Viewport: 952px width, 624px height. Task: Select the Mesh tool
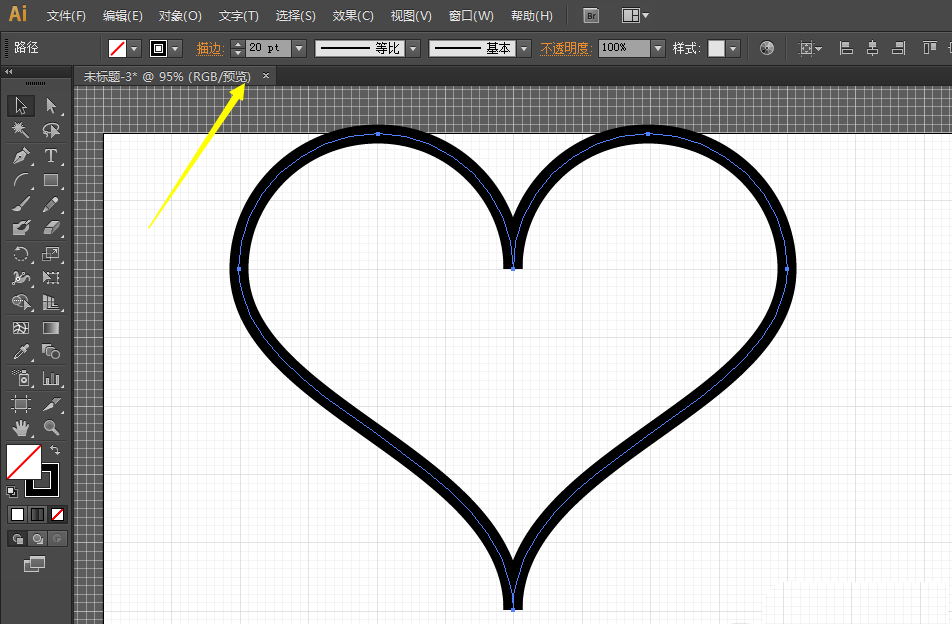click(21, 328)
